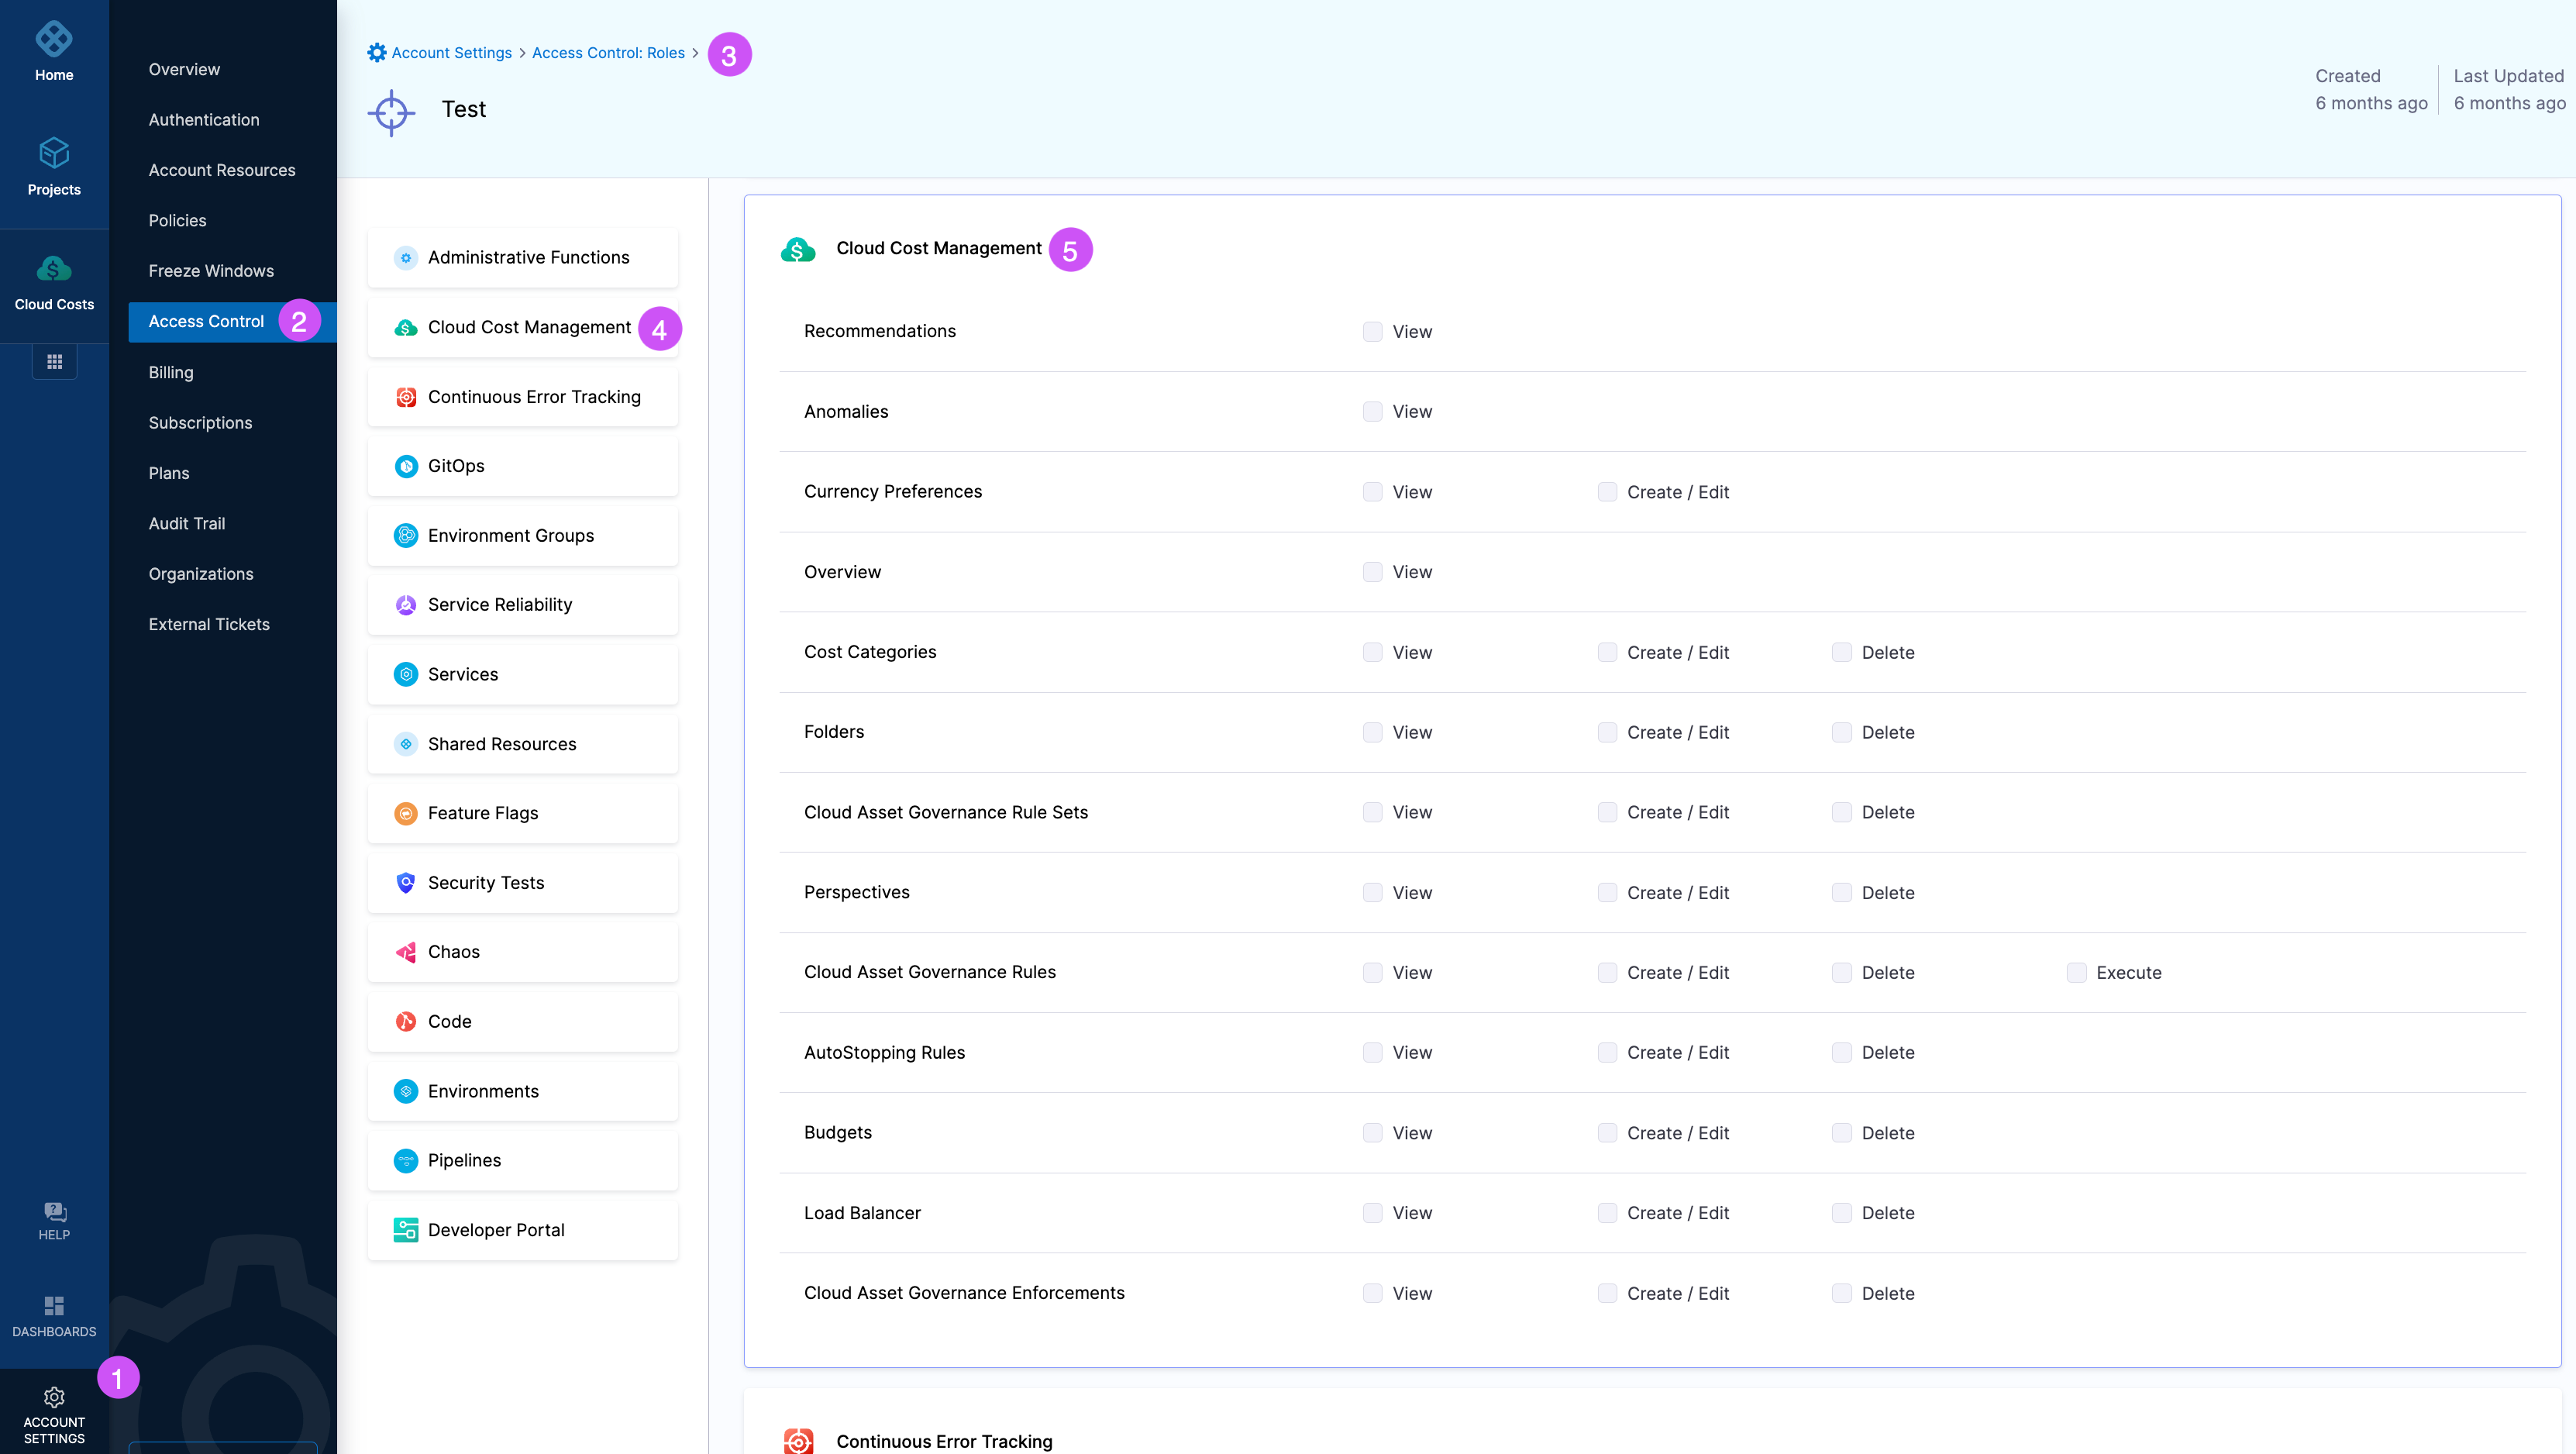Check Create / Edit for Currency Preferences
The width and height of the screenshot is (2576, 1454).
(x=1607, y=492)
